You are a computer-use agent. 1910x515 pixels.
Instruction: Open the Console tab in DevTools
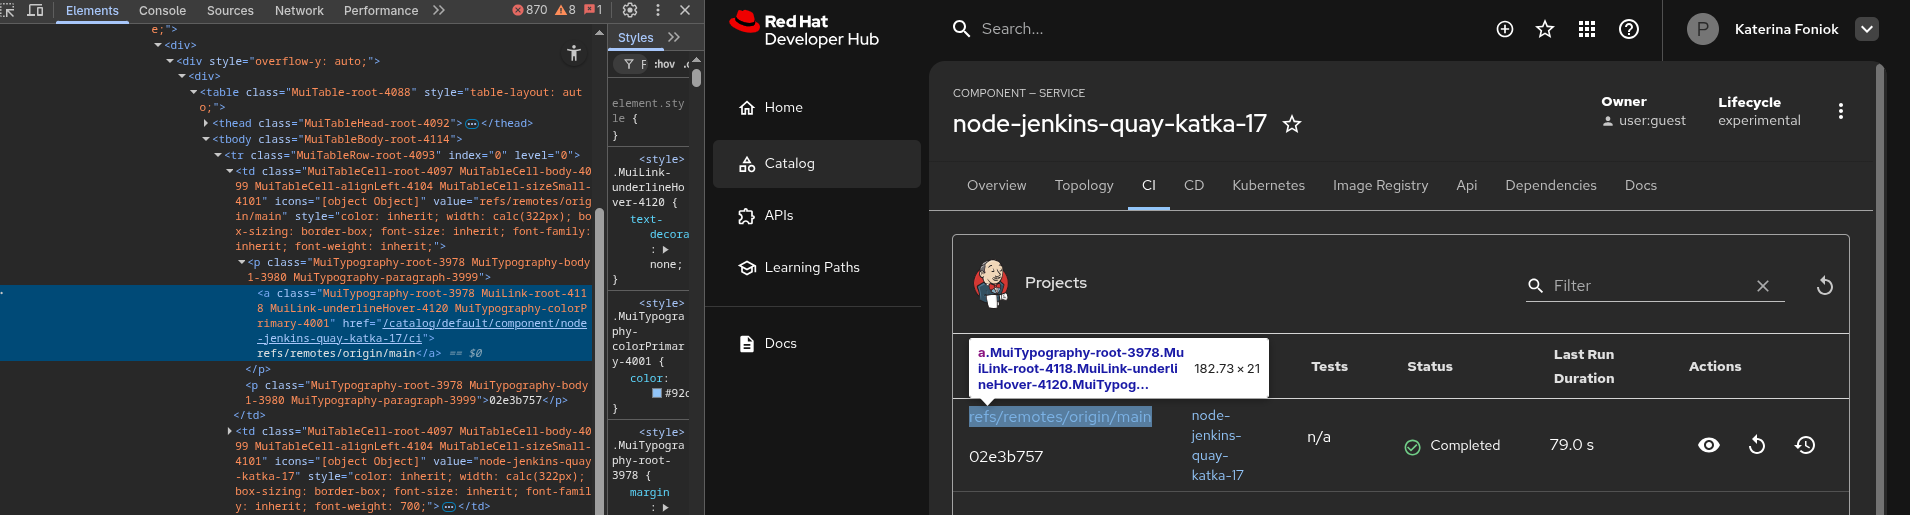(x=162, y=10)
